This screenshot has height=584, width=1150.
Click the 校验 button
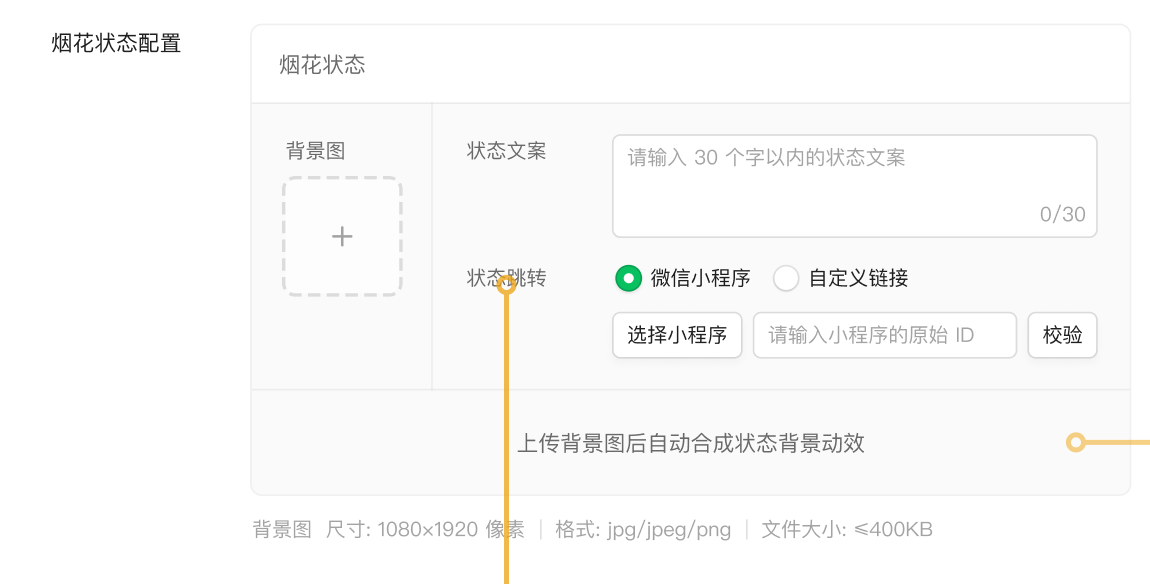click(x=1062, y=335)
